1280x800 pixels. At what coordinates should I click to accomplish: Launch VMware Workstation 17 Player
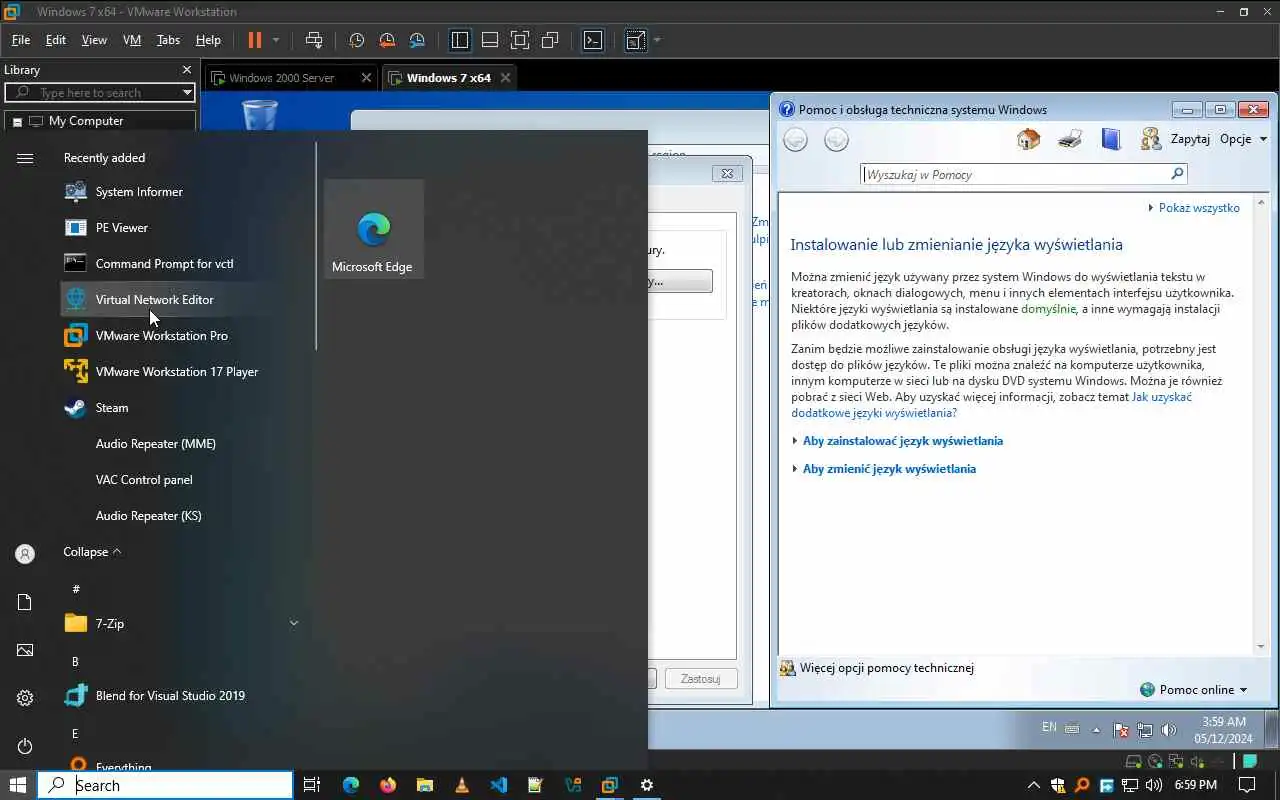[185, 372]
